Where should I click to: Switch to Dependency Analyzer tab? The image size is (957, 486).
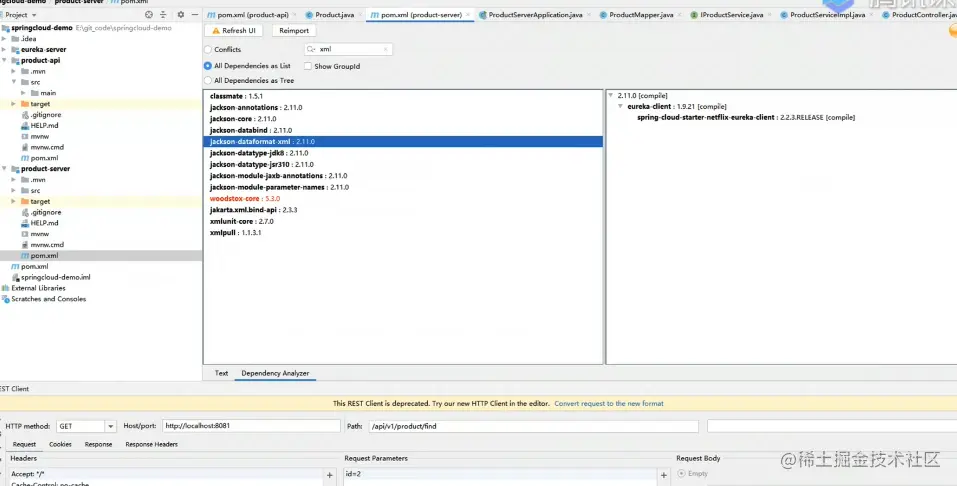coord(275,373)
